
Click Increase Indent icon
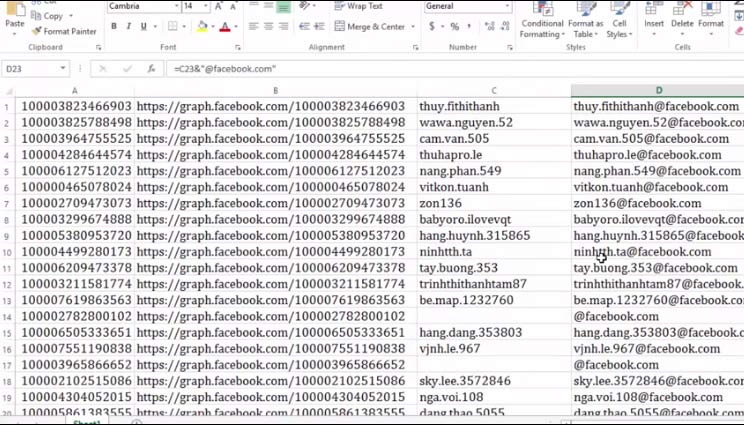[x=319, y=27]
